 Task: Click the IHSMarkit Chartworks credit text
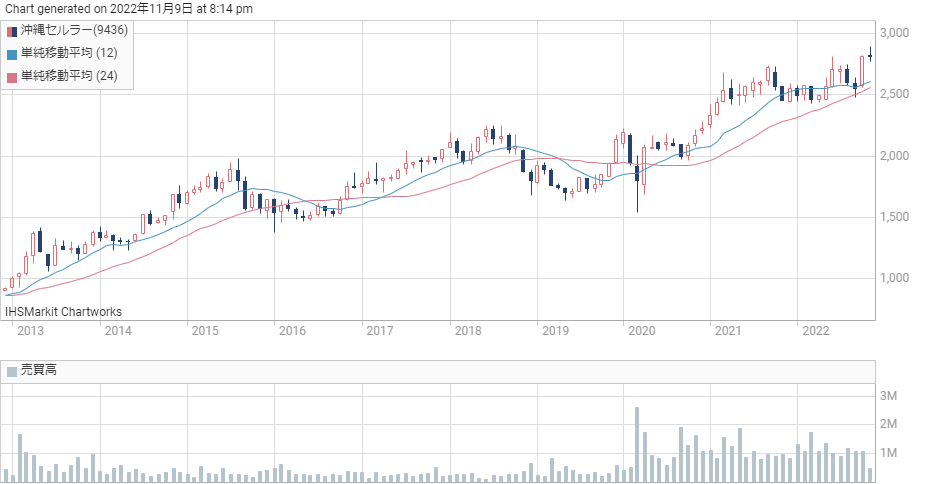pyautogui.click(x=64, y=312)
